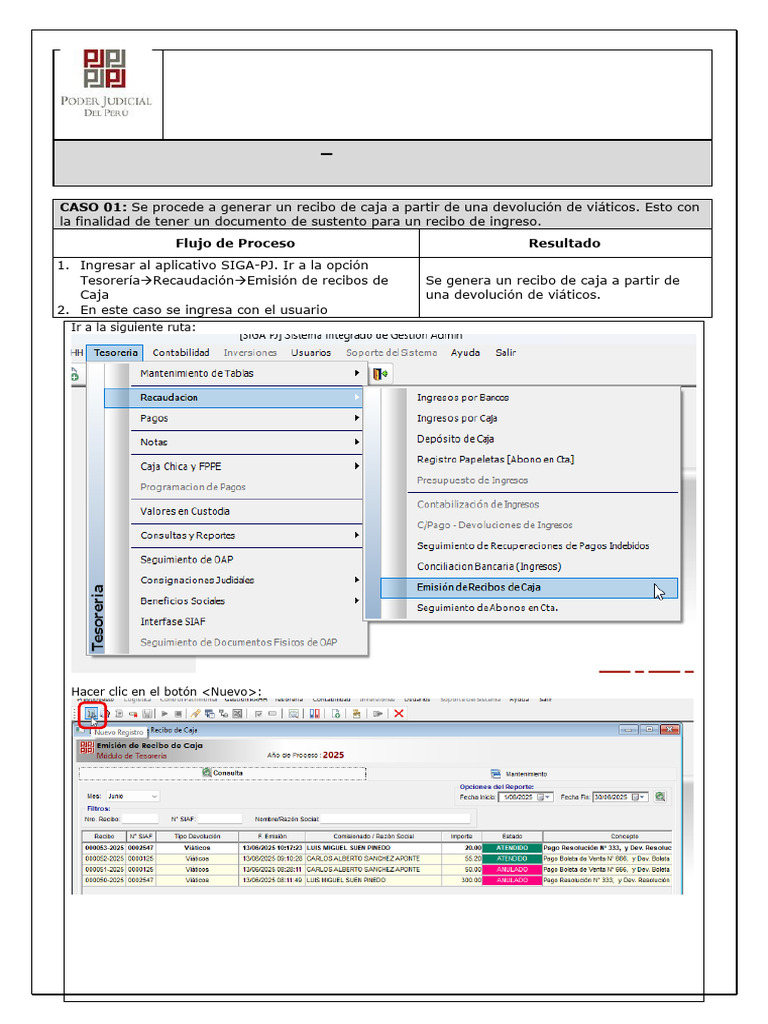
Task: Open the Contabilidad menu
Action: (181, 353)
